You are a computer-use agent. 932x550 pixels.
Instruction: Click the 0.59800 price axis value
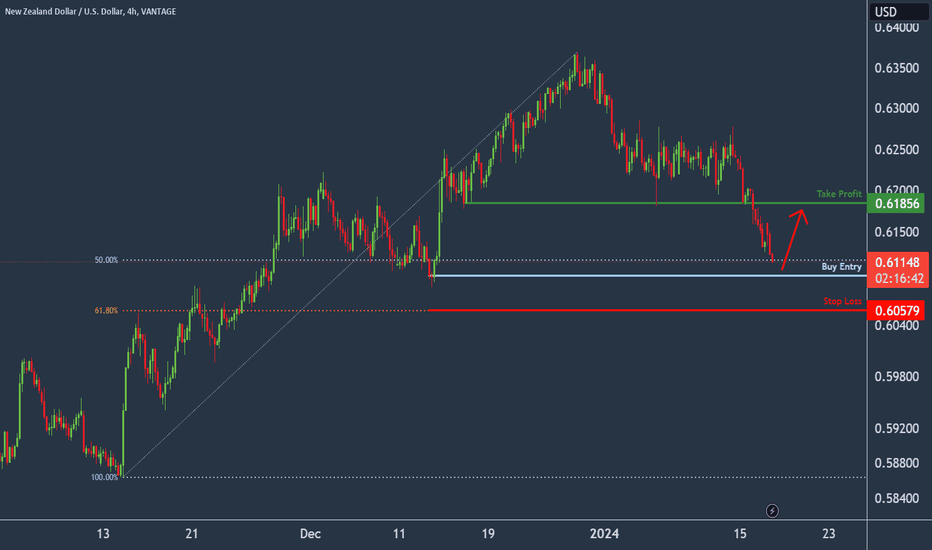896,377
